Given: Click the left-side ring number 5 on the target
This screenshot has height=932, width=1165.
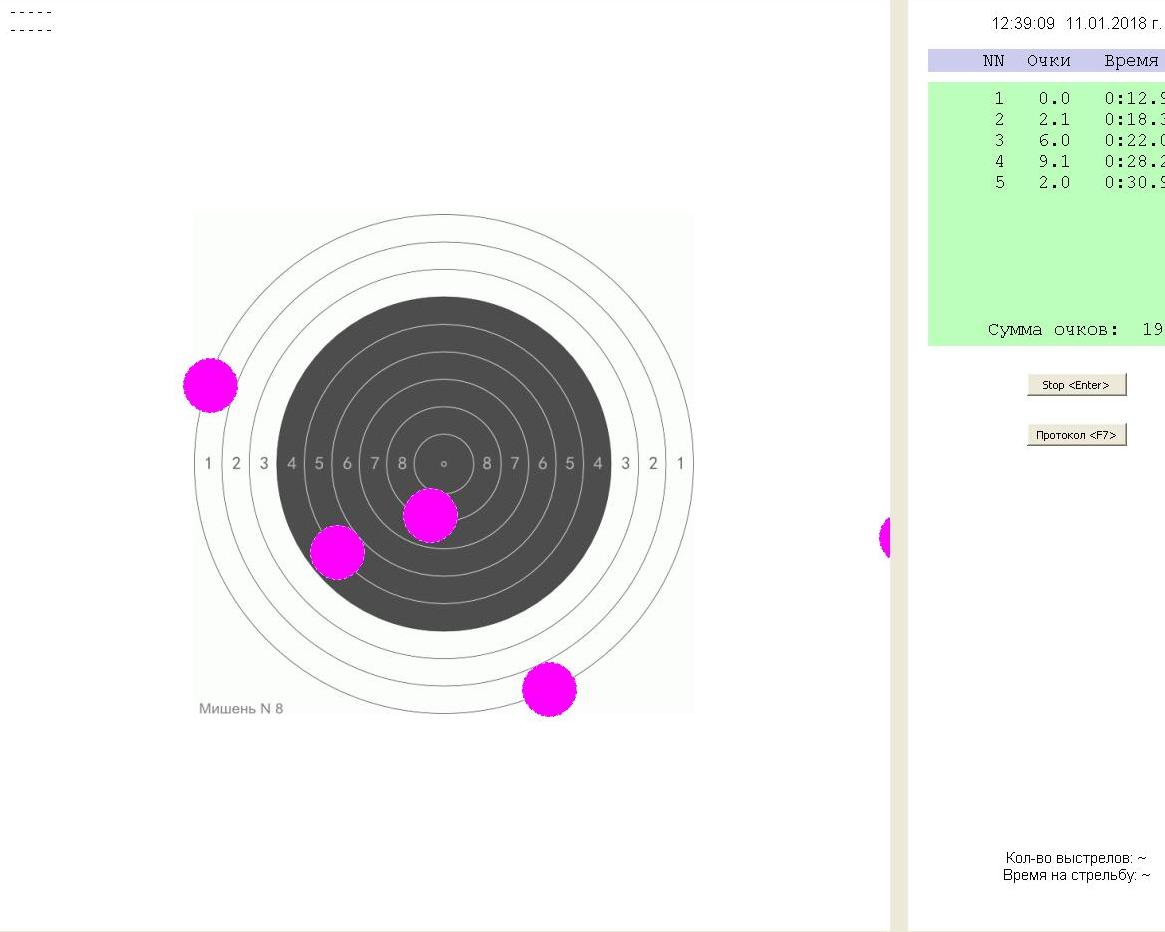Looking at the screenshot, I should [319, 463].
